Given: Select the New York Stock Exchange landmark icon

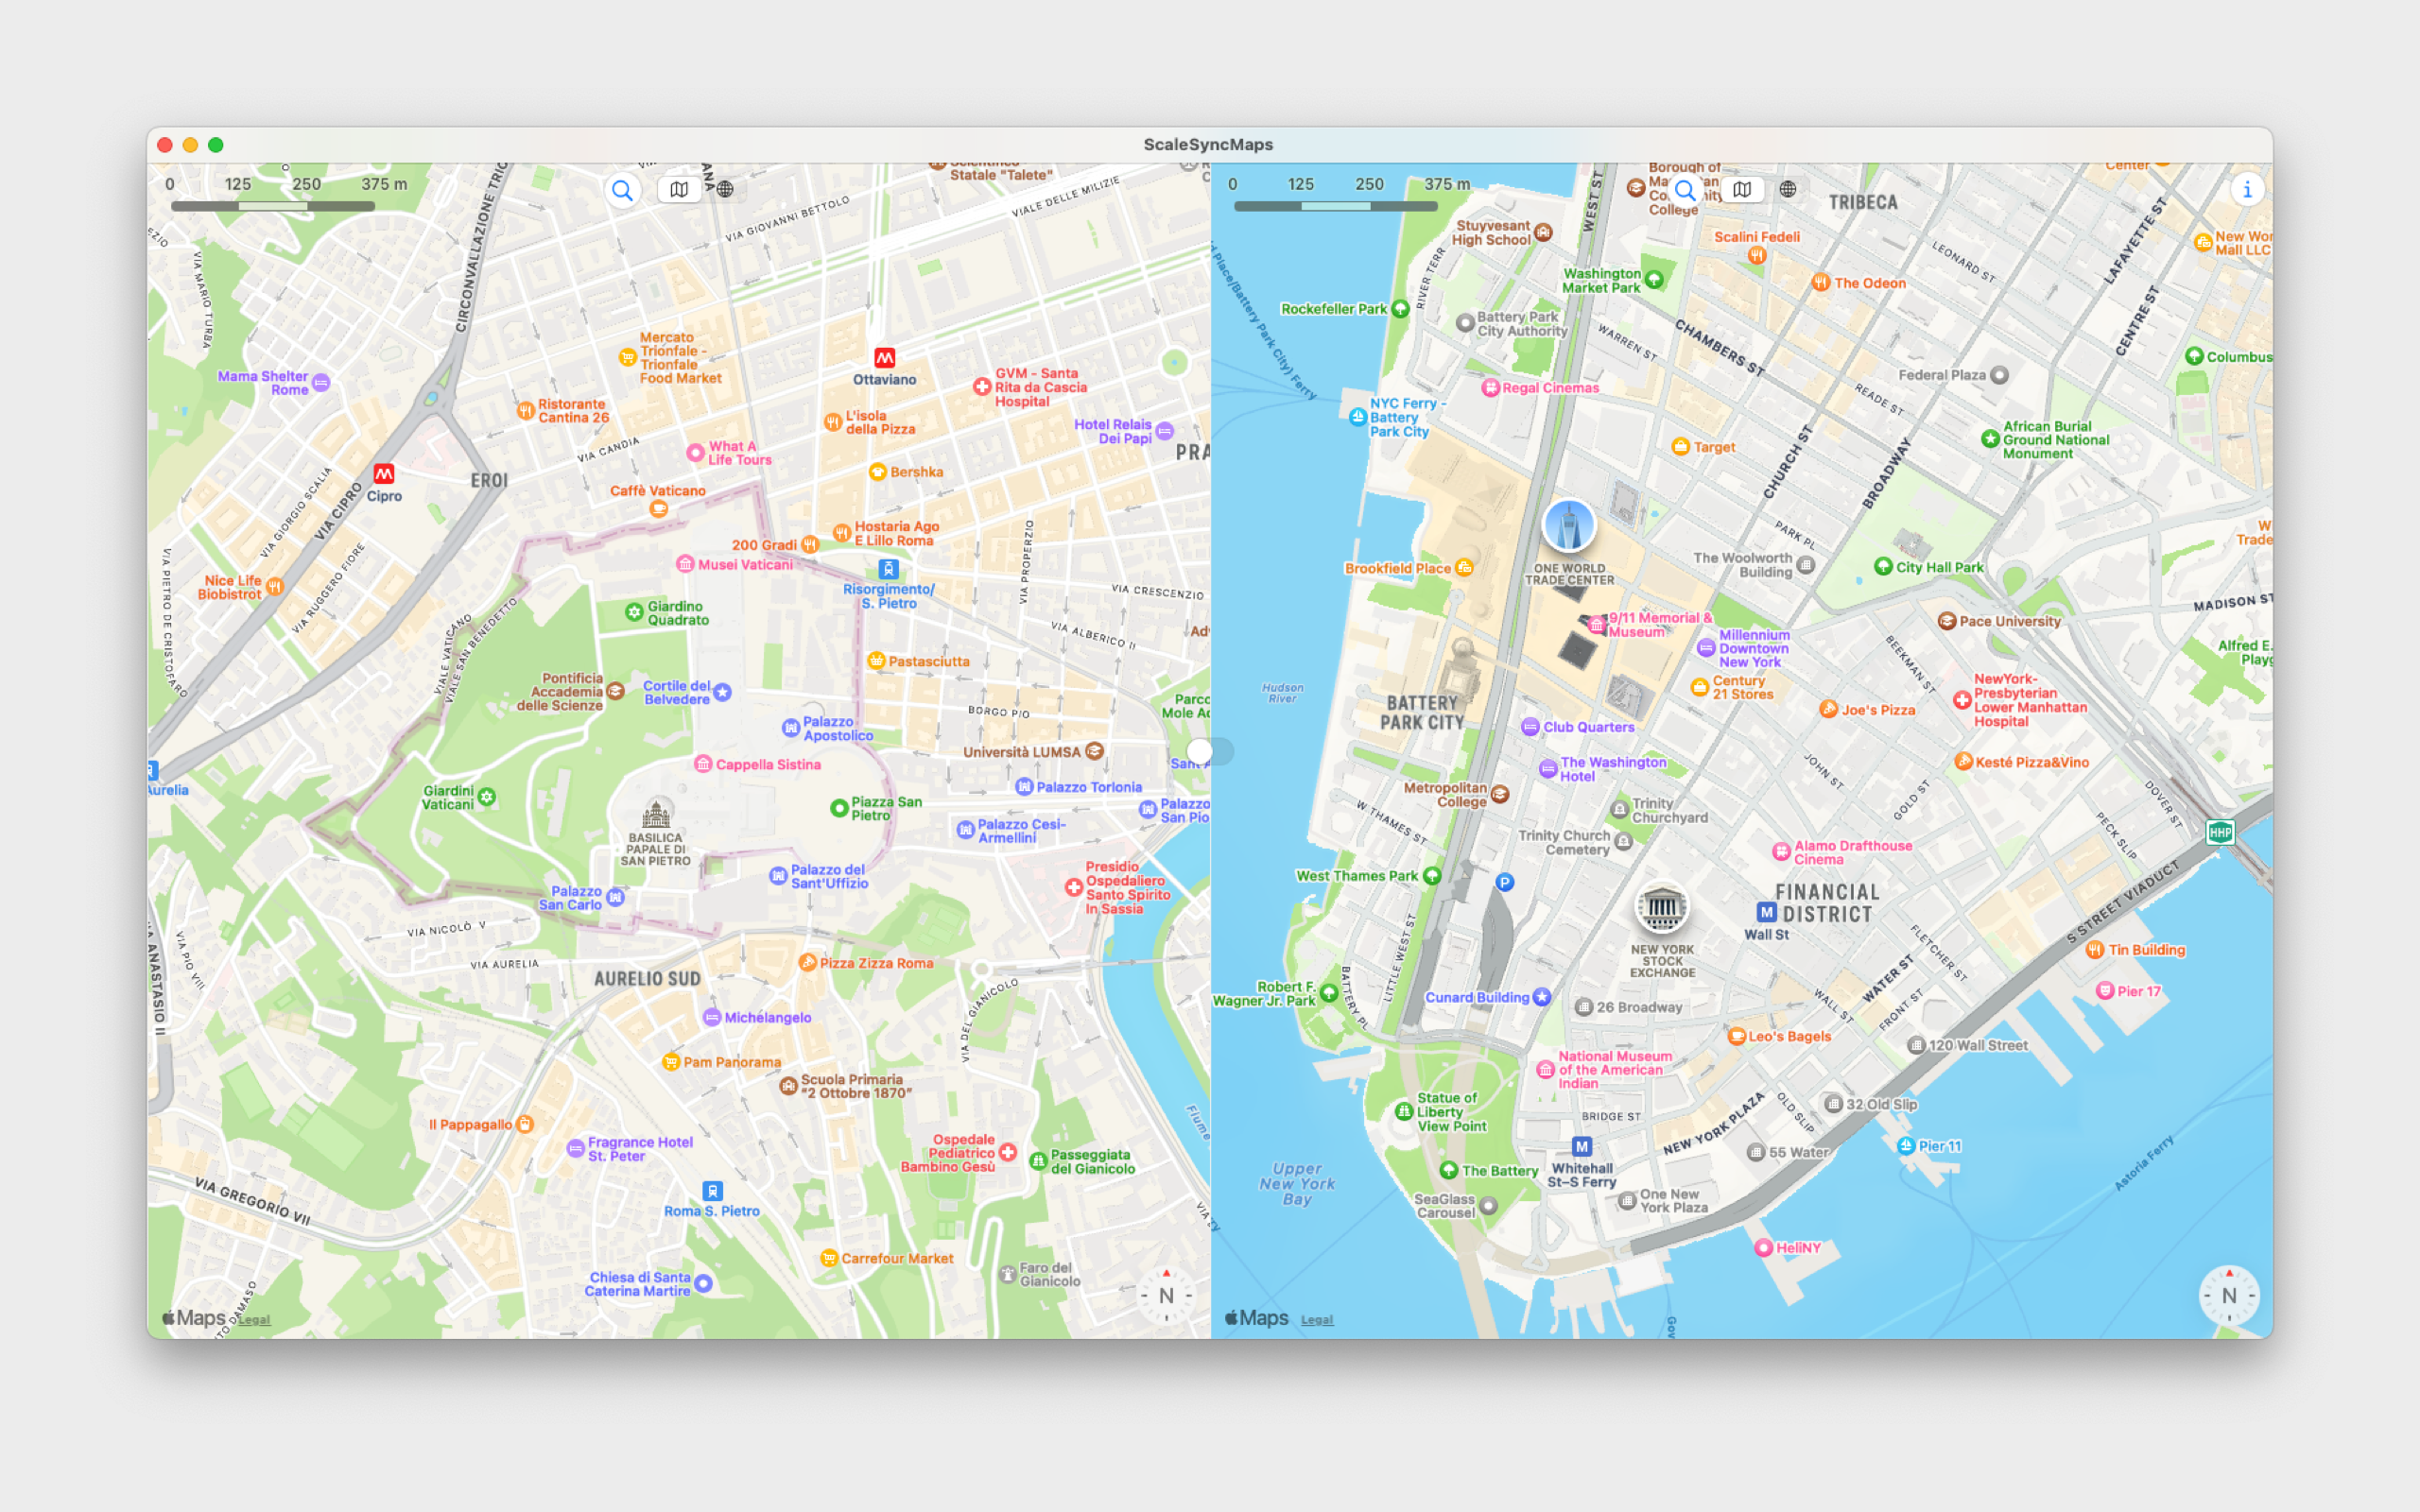Looking at the screenshot, I should coord(1661,908).
